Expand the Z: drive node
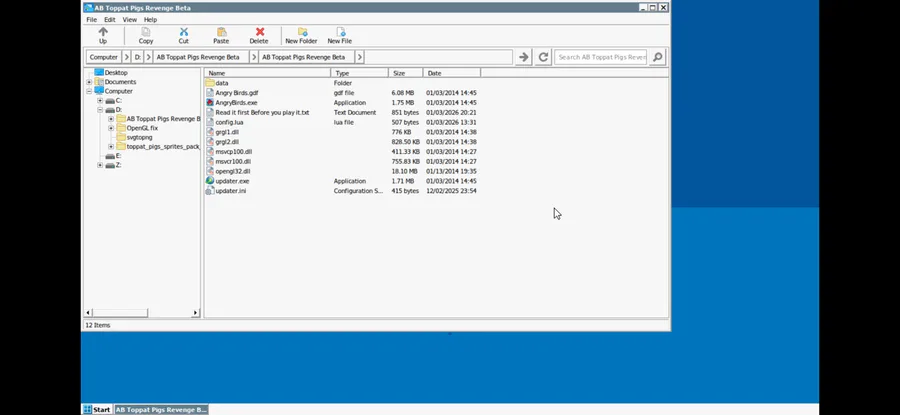This screenshot has width=900, height=415. coord(100,165)
